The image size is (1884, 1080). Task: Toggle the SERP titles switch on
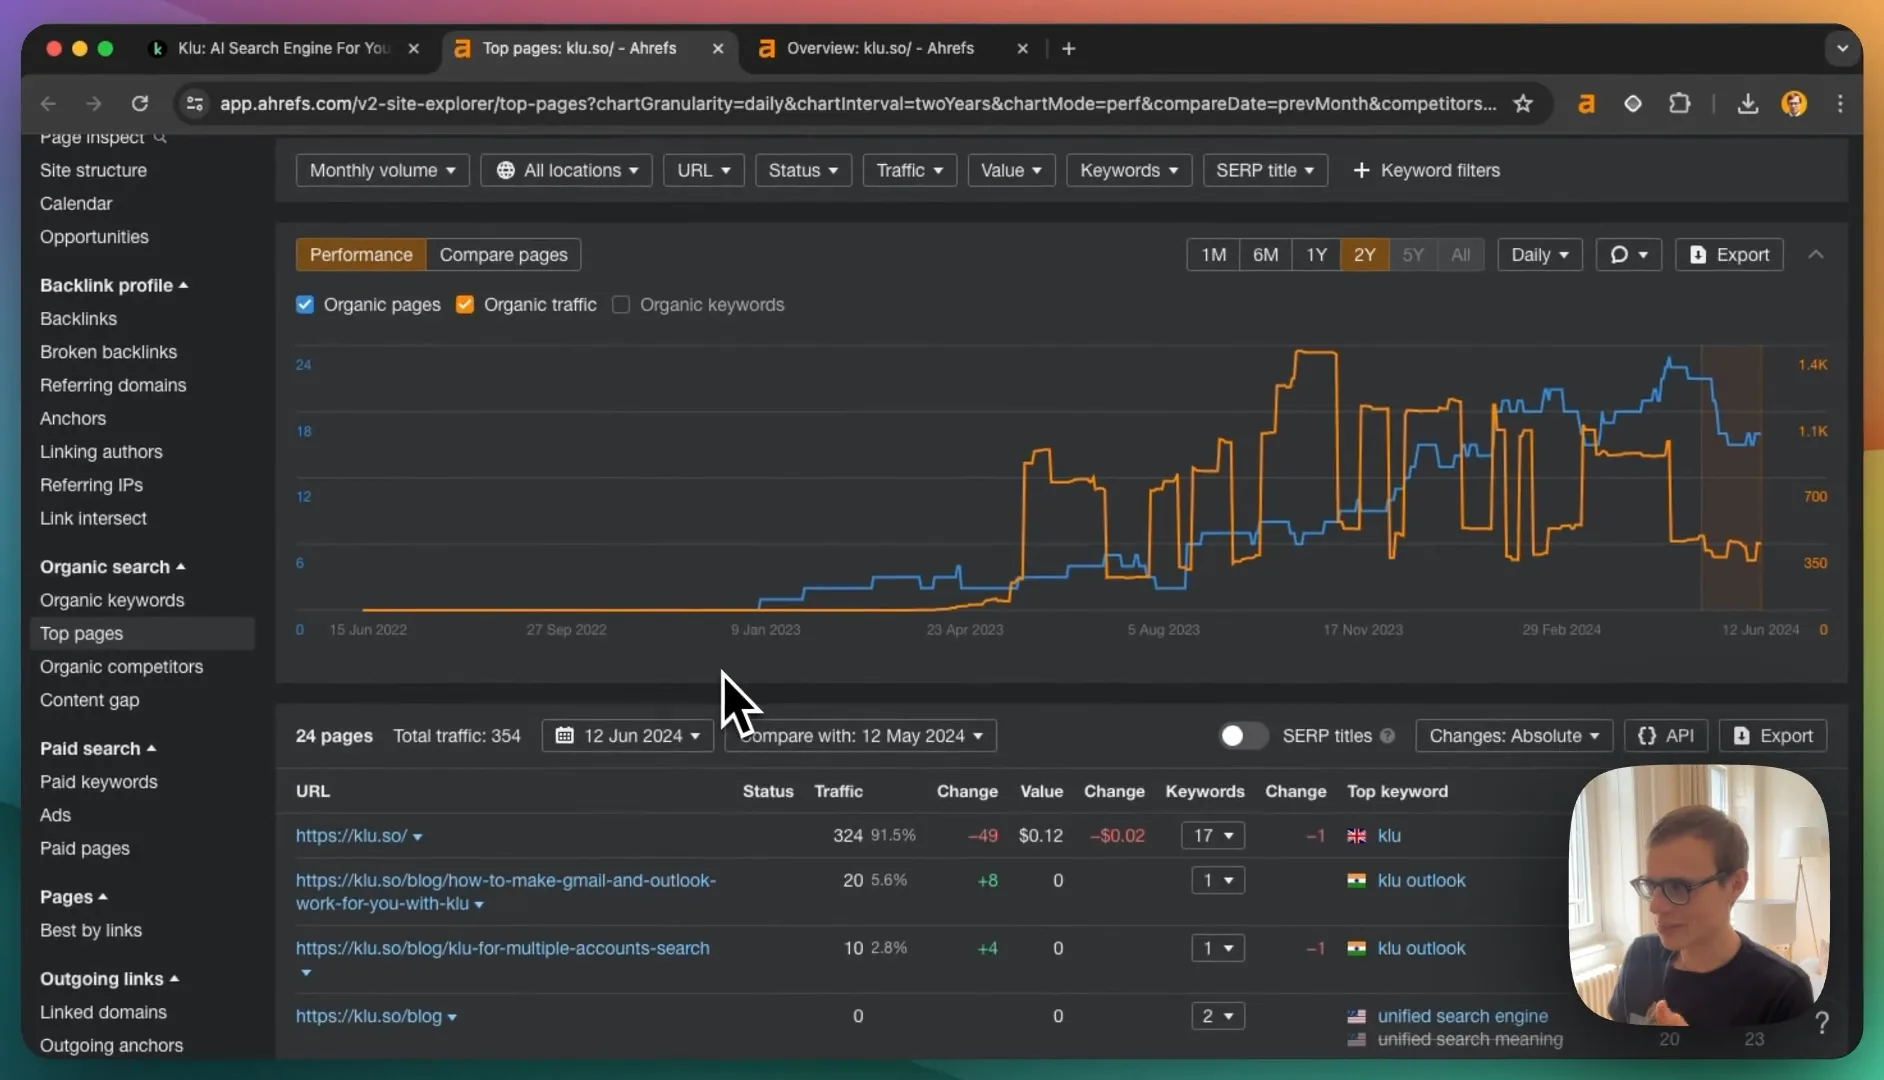[1243, 736]
